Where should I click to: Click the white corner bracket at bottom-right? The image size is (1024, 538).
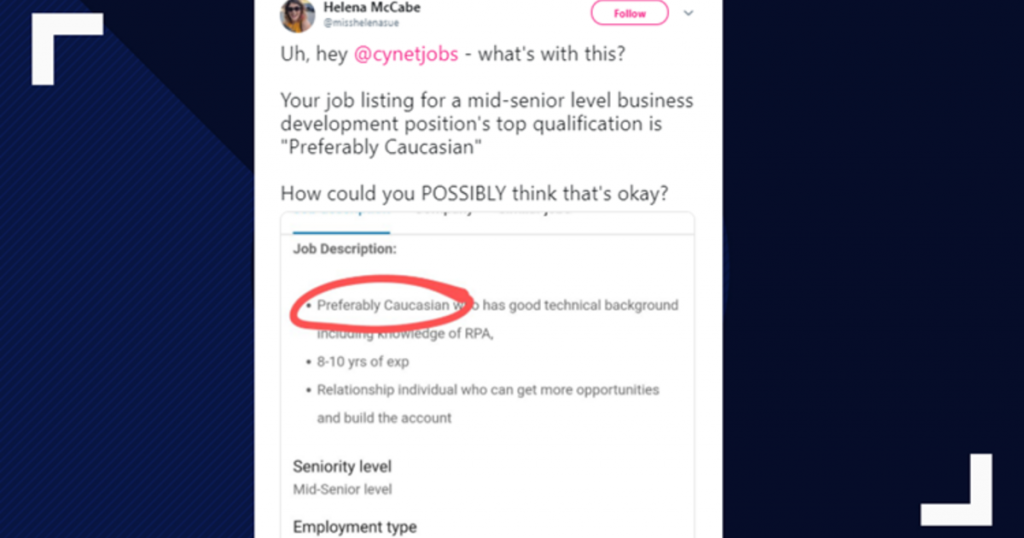click(x=960, y=492)
